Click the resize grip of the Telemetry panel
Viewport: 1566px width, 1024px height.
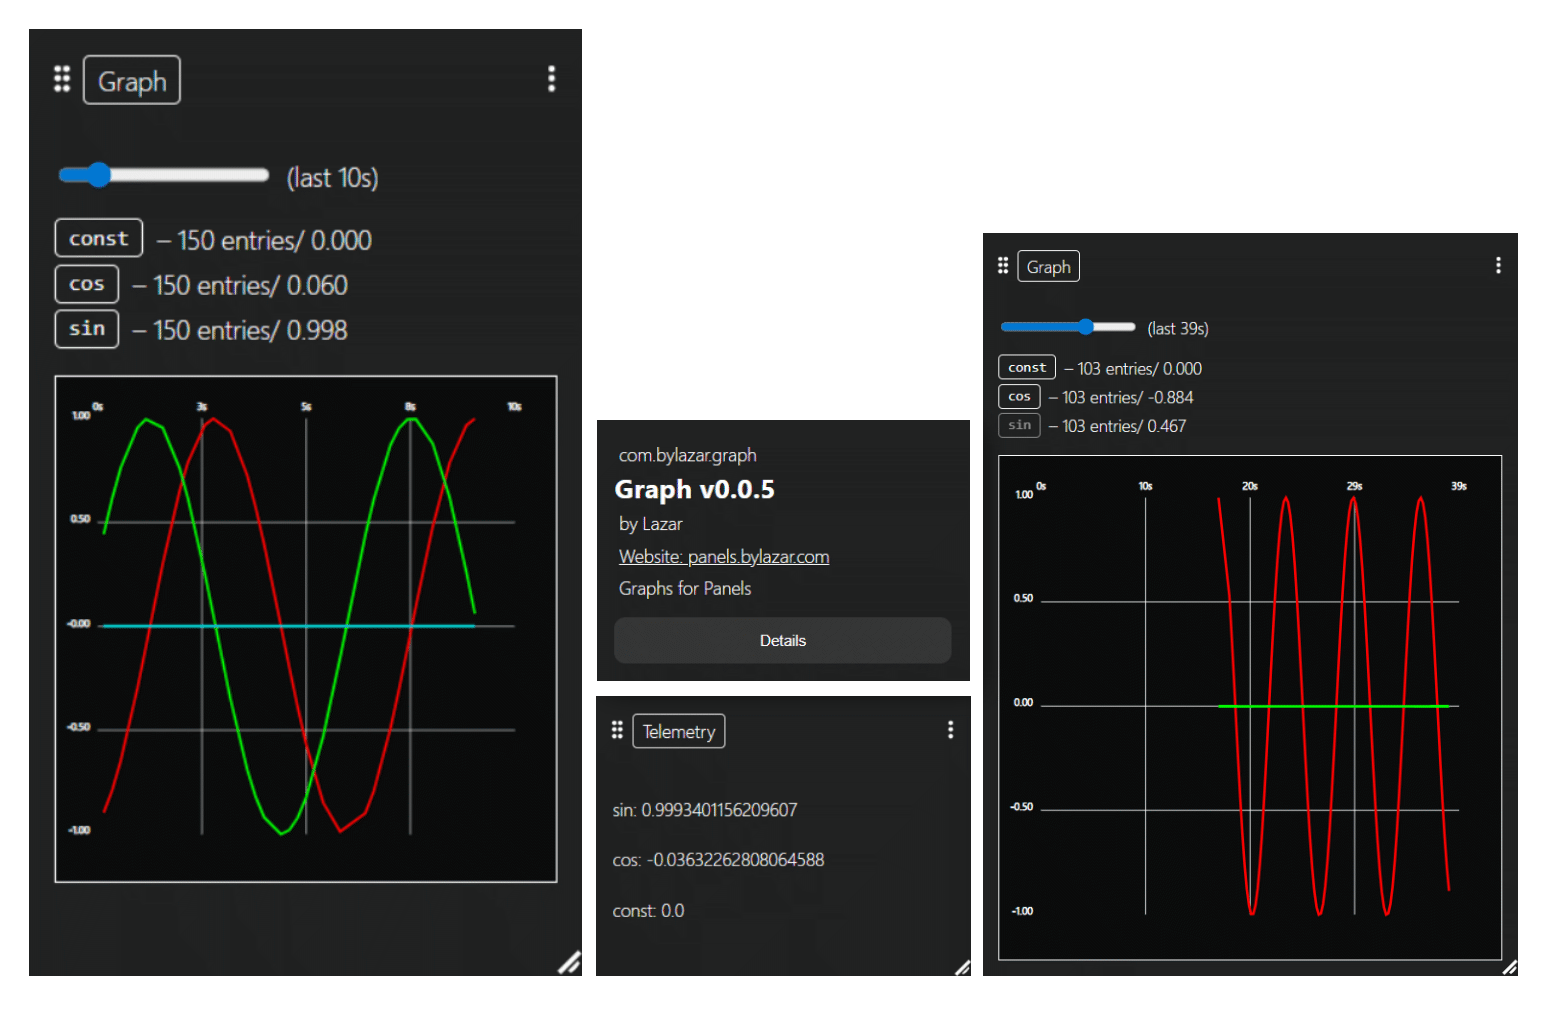[962, 967]
